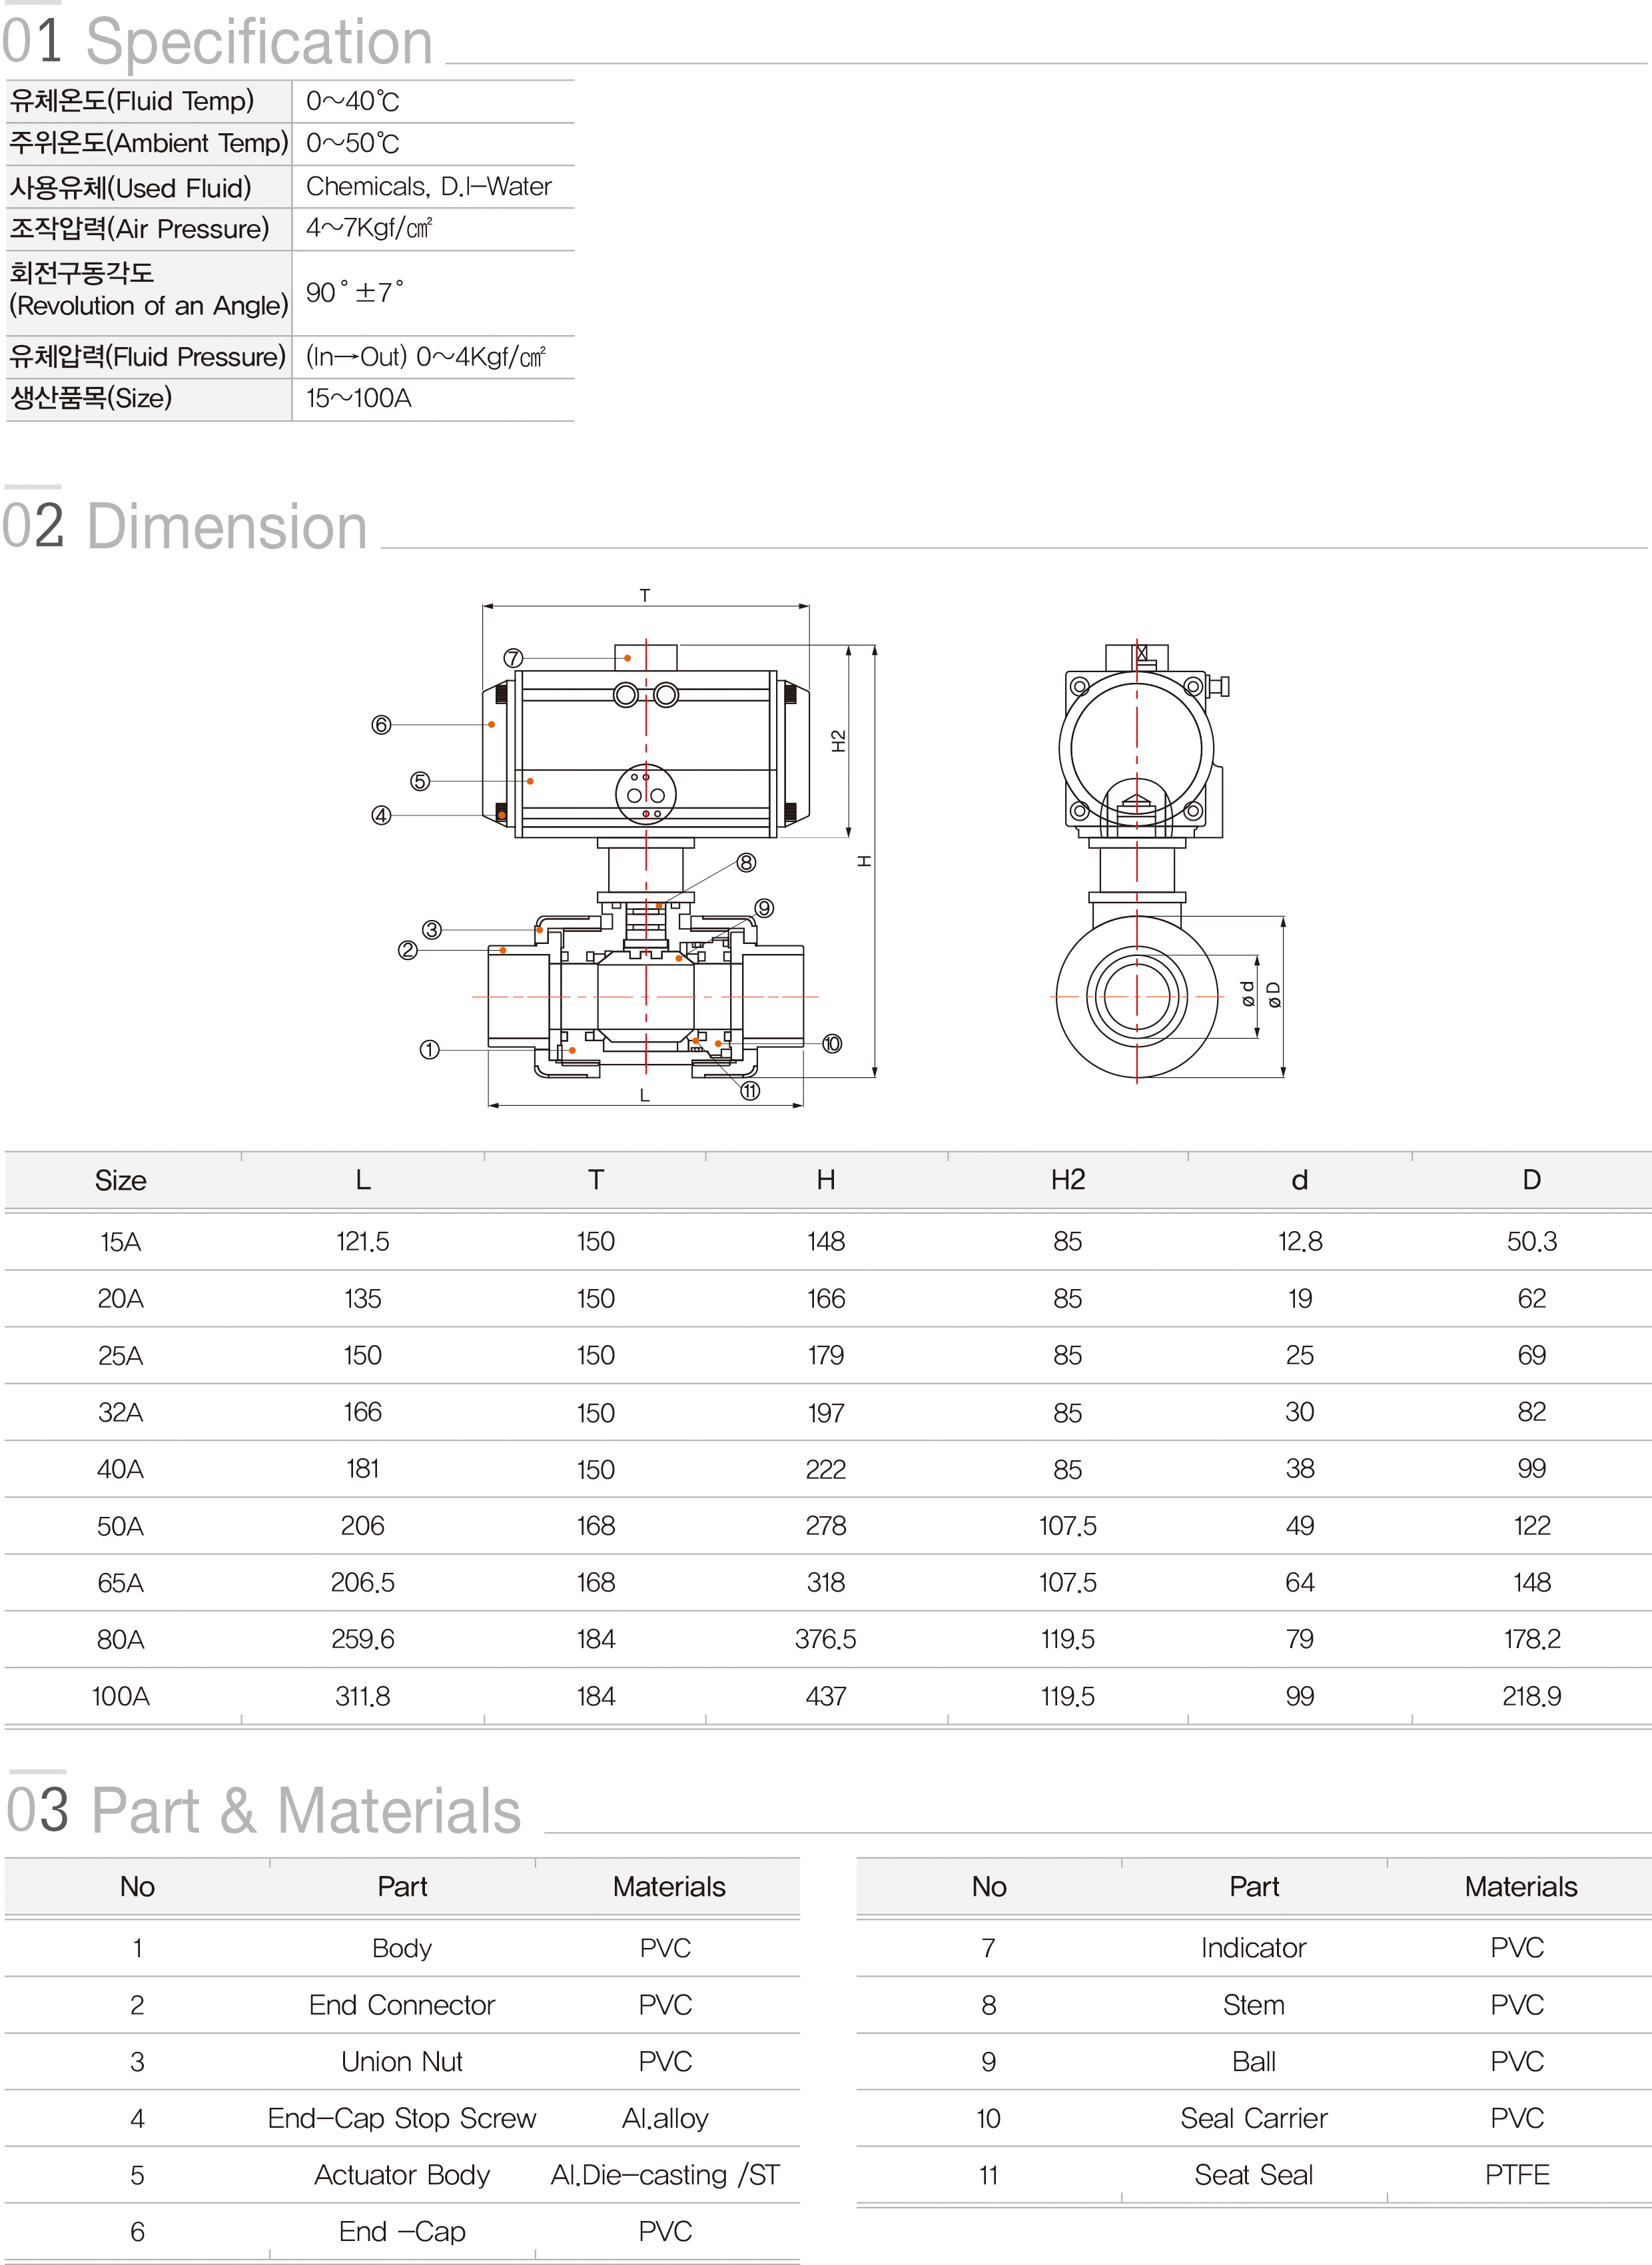Select the Fluid Temp value 0~40℃
The image size is (1652, 2265).
click(353, 101)
